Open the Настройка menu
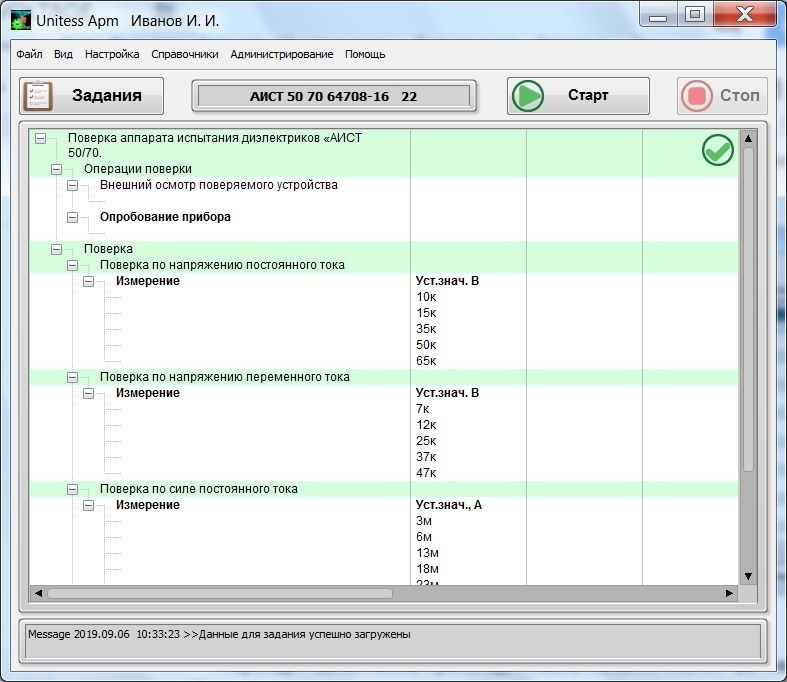The width and height of the screenshot is (787, 682). point(112,54)
